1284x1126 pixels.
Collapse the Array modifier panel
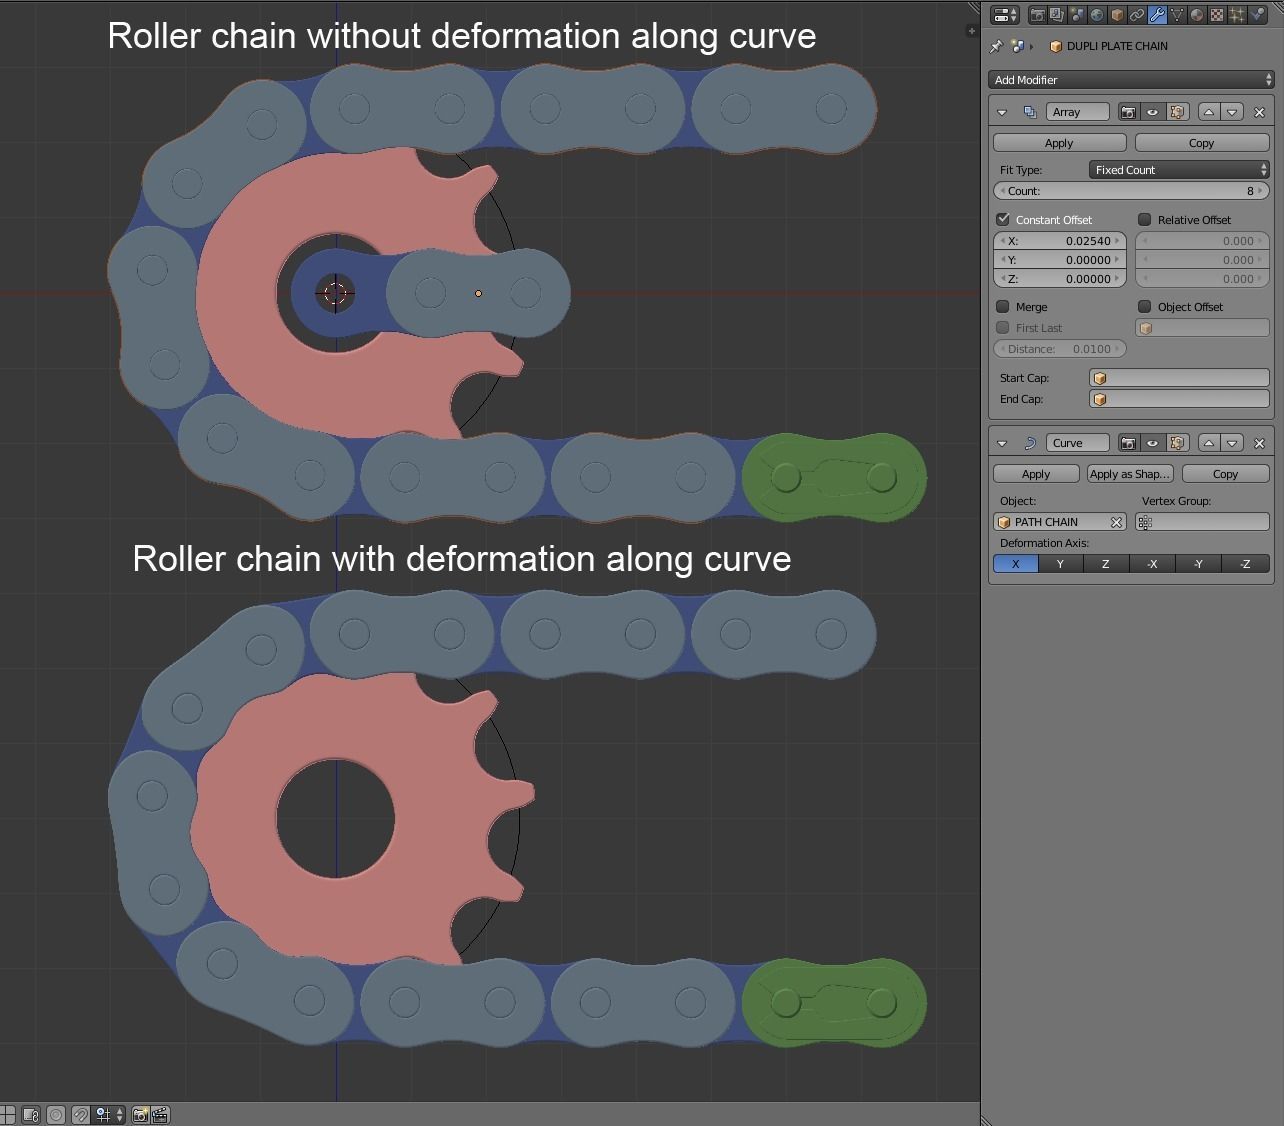[1002, 112]
